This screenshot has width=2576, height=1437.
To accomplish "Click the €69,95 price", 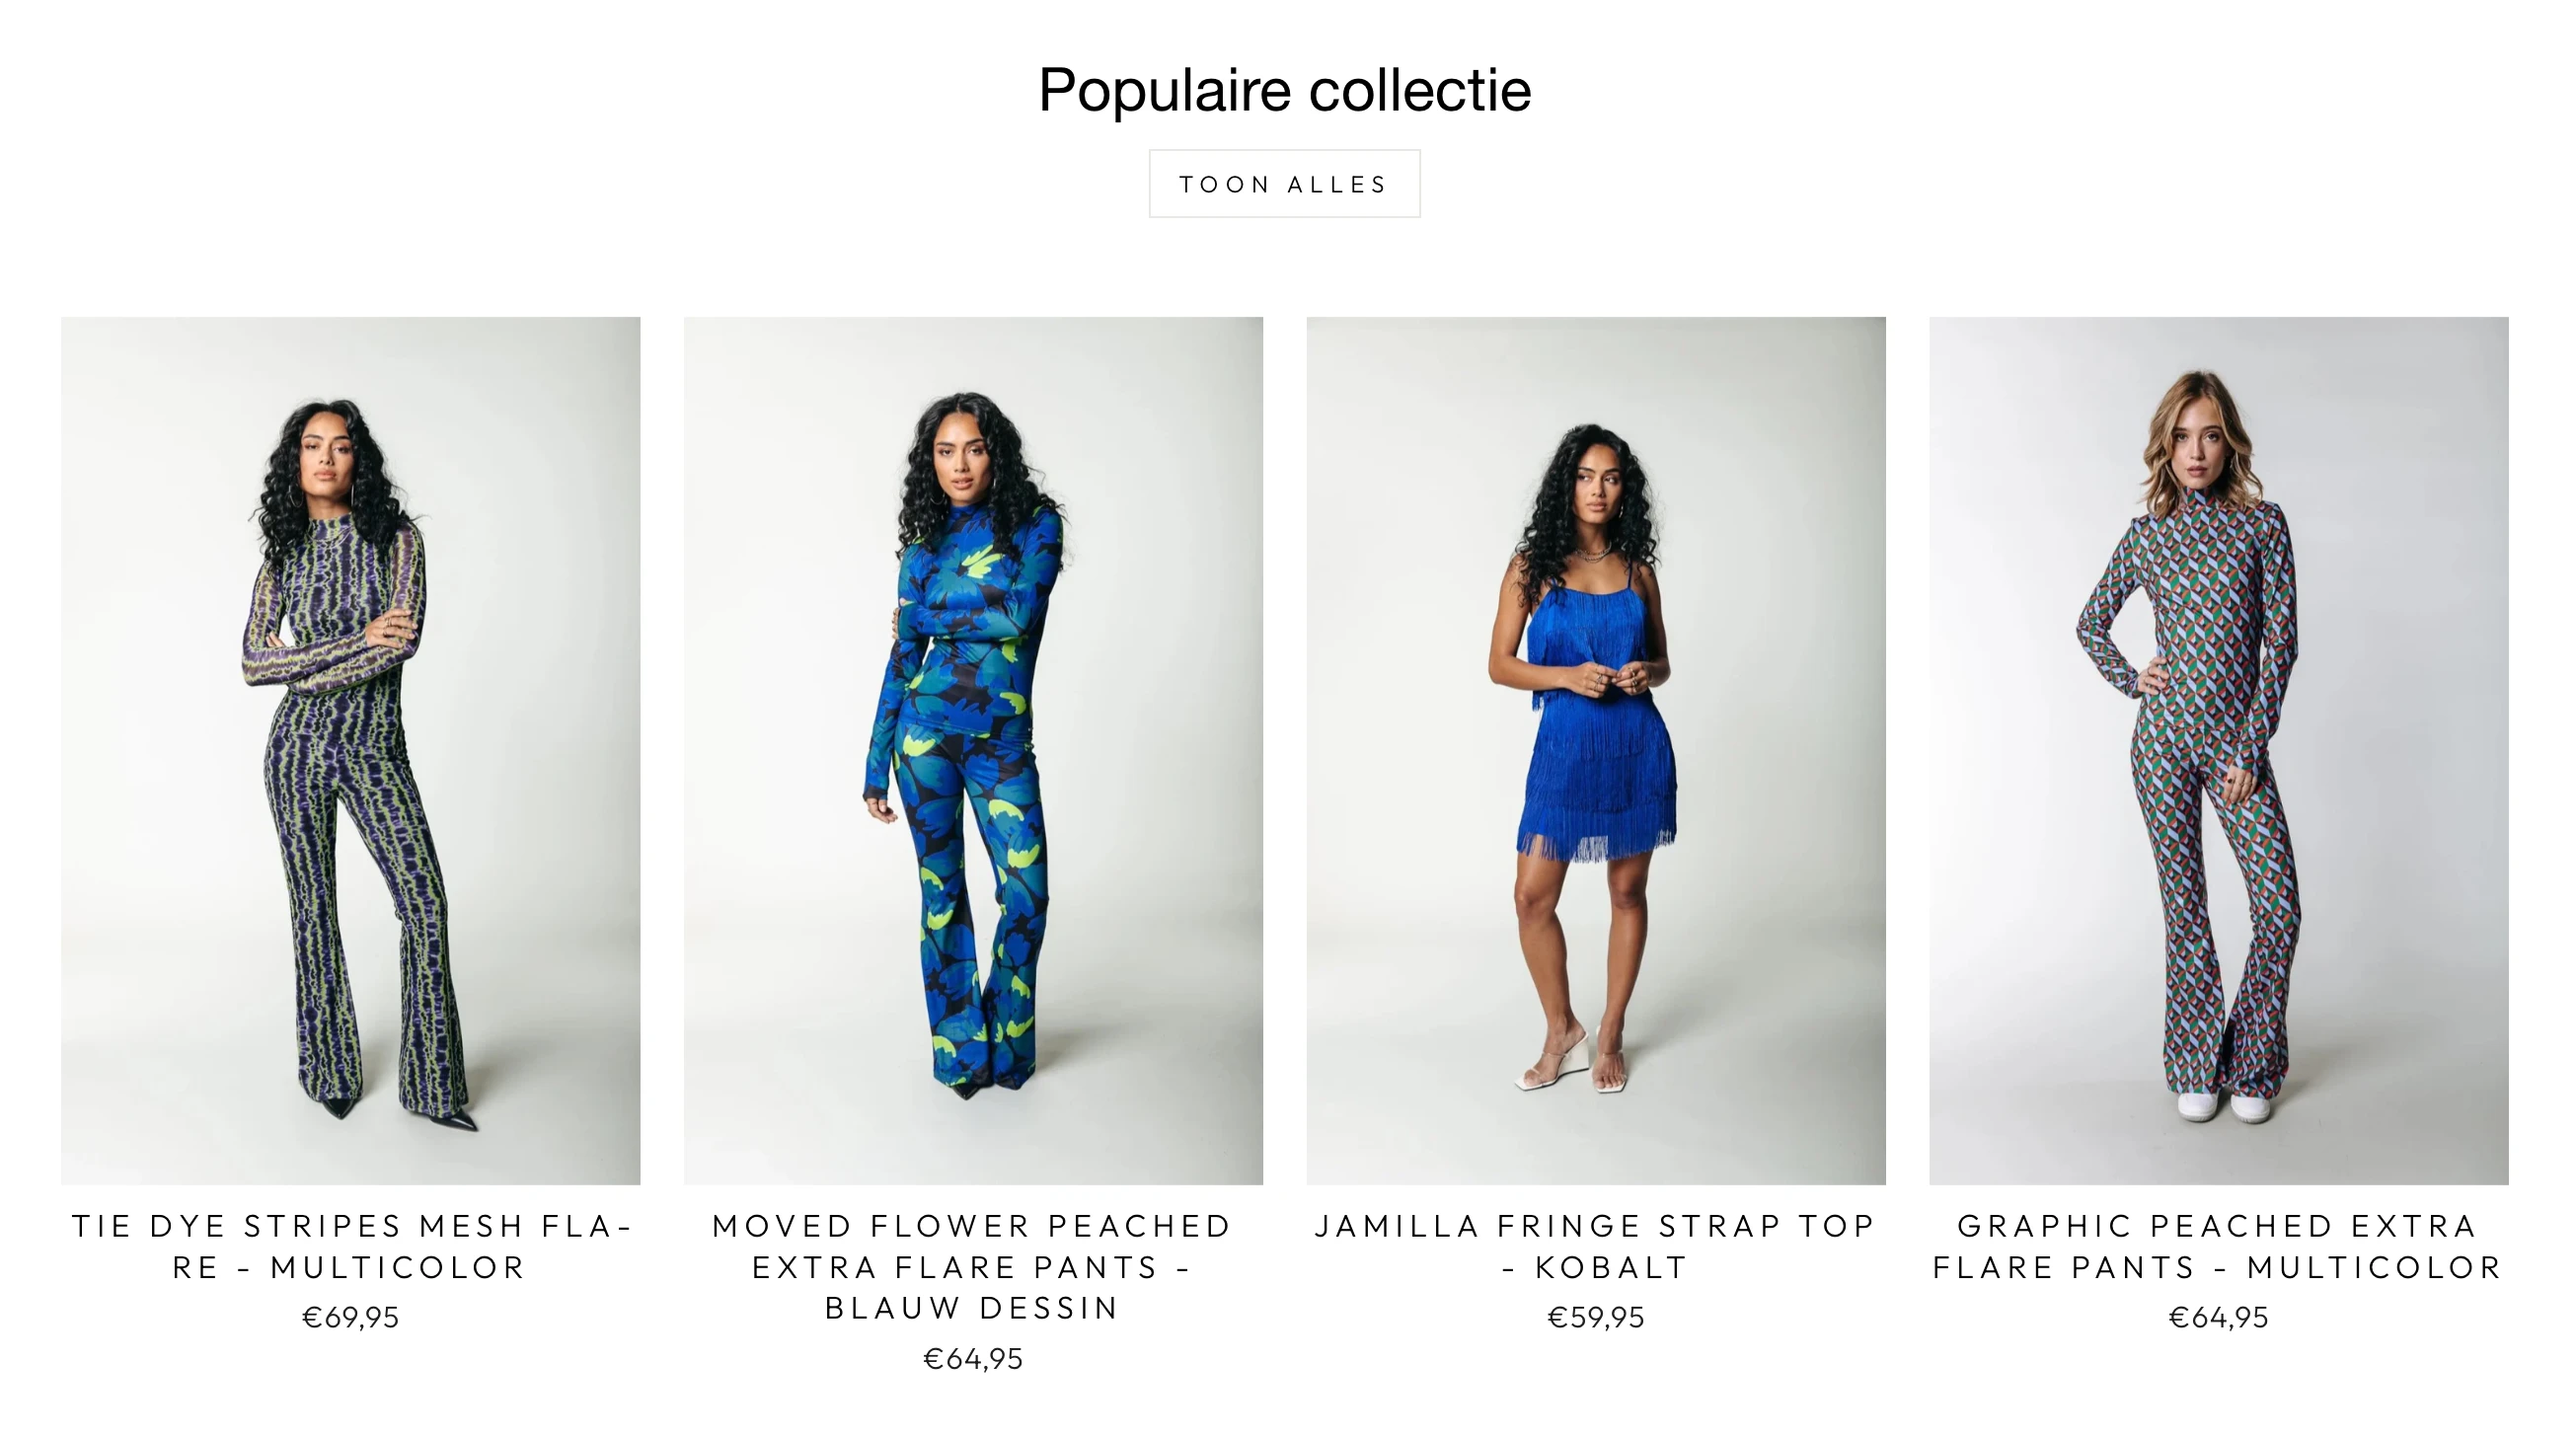I will point(351,1317).
